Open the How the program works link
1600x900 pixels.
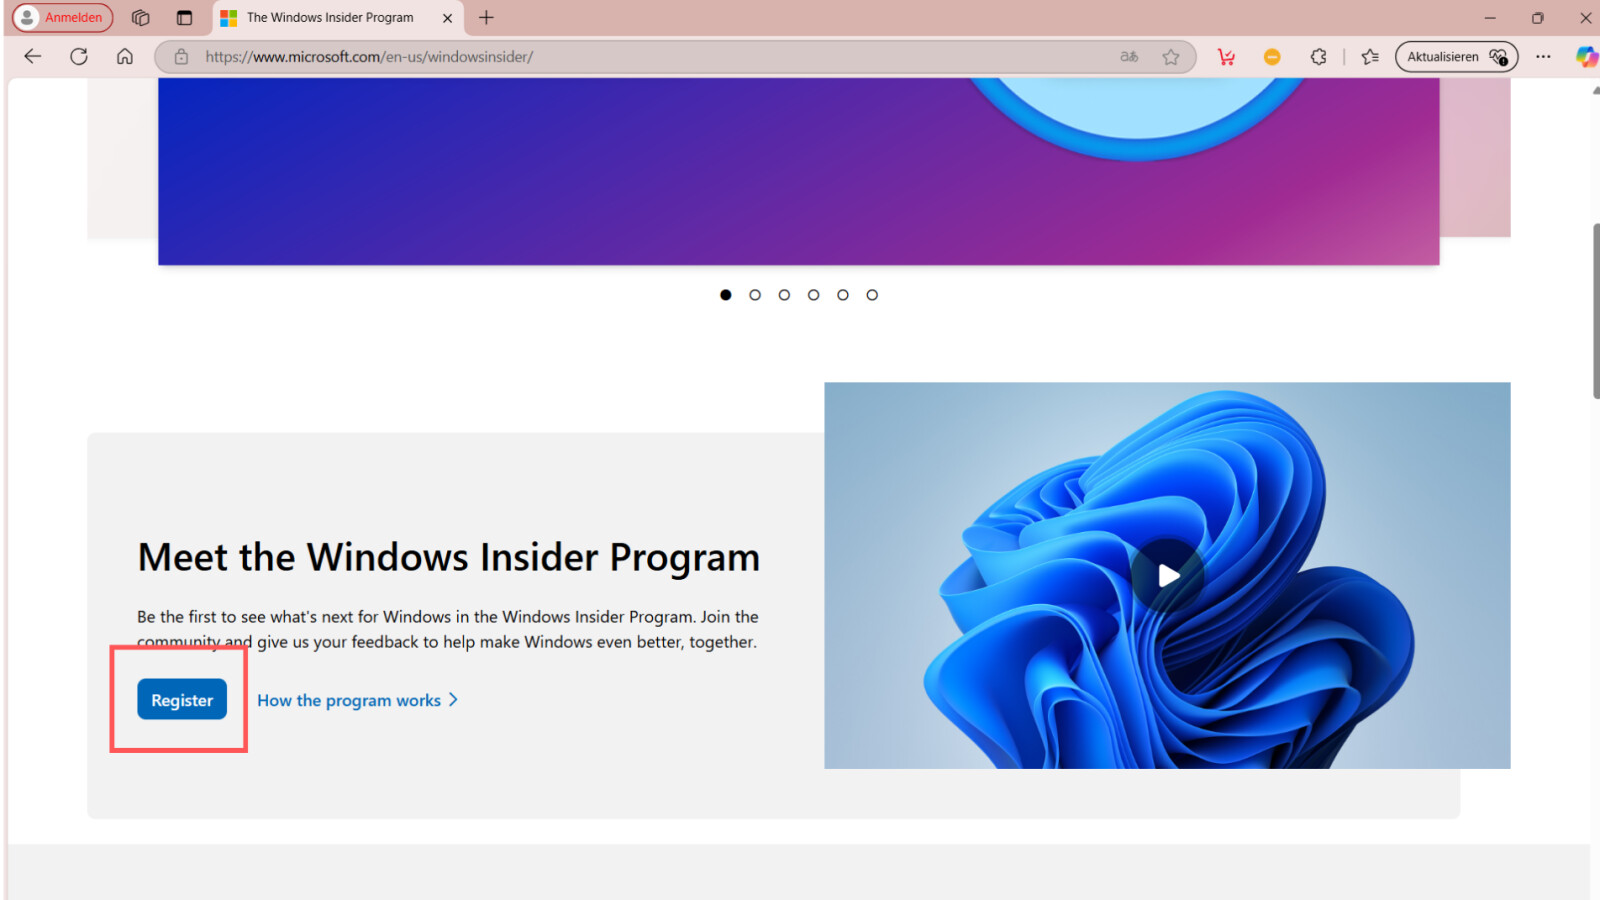point(357,700)
